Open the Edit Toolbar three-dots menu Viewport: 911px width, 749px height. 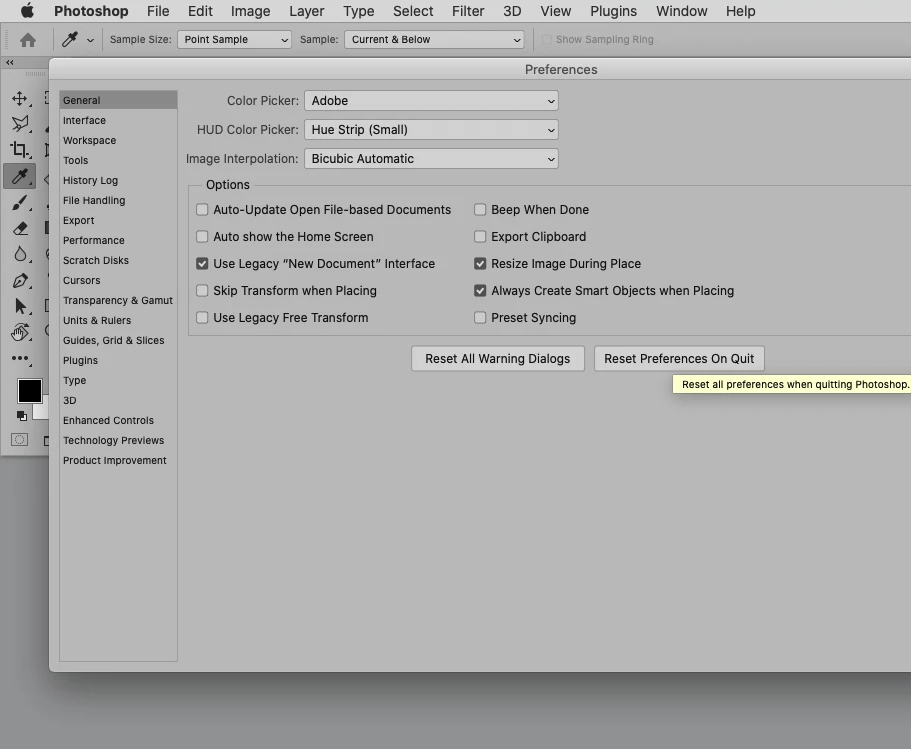point(20,359)
